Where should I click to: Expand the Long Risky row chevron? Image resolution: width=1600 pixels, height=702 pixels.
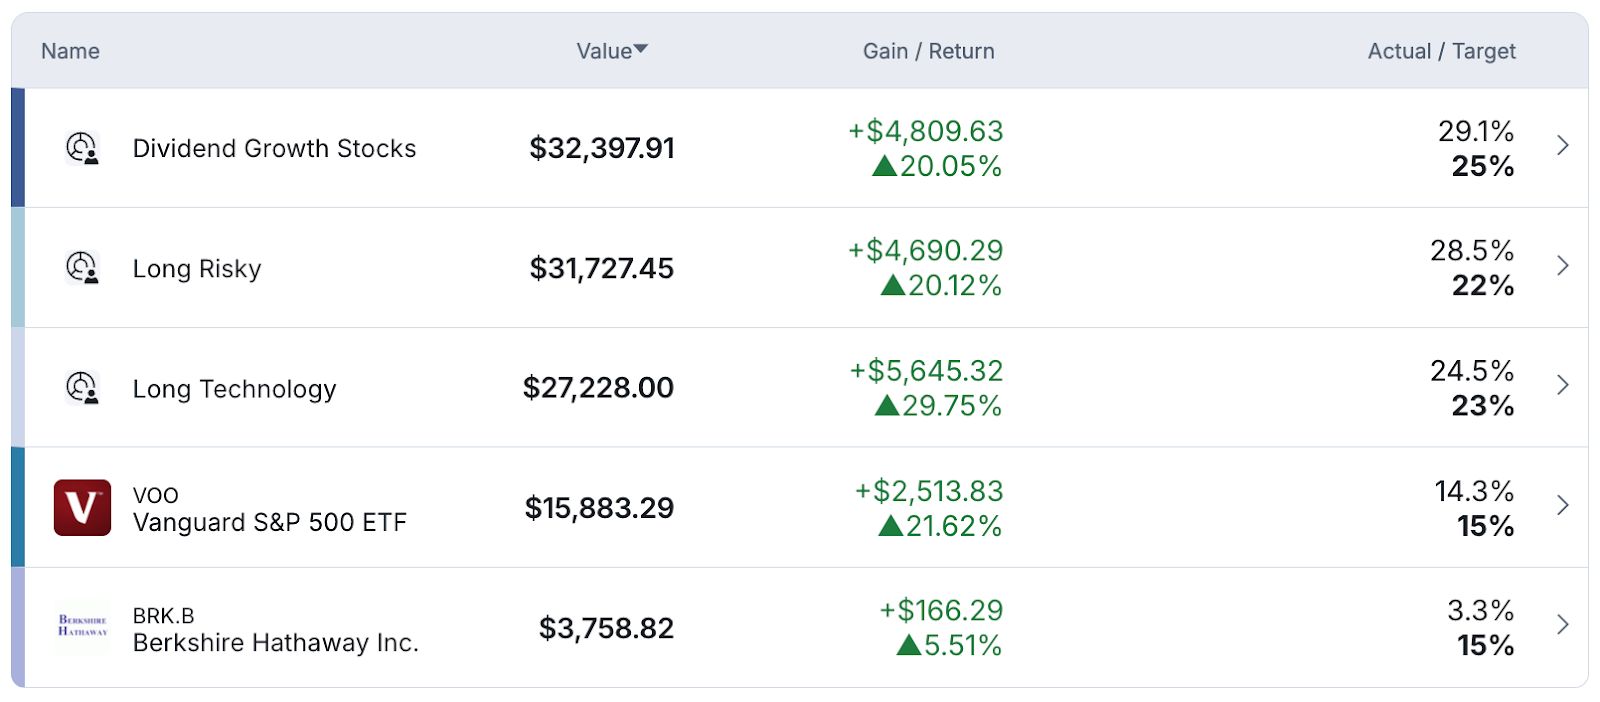tap(1562, 266)
